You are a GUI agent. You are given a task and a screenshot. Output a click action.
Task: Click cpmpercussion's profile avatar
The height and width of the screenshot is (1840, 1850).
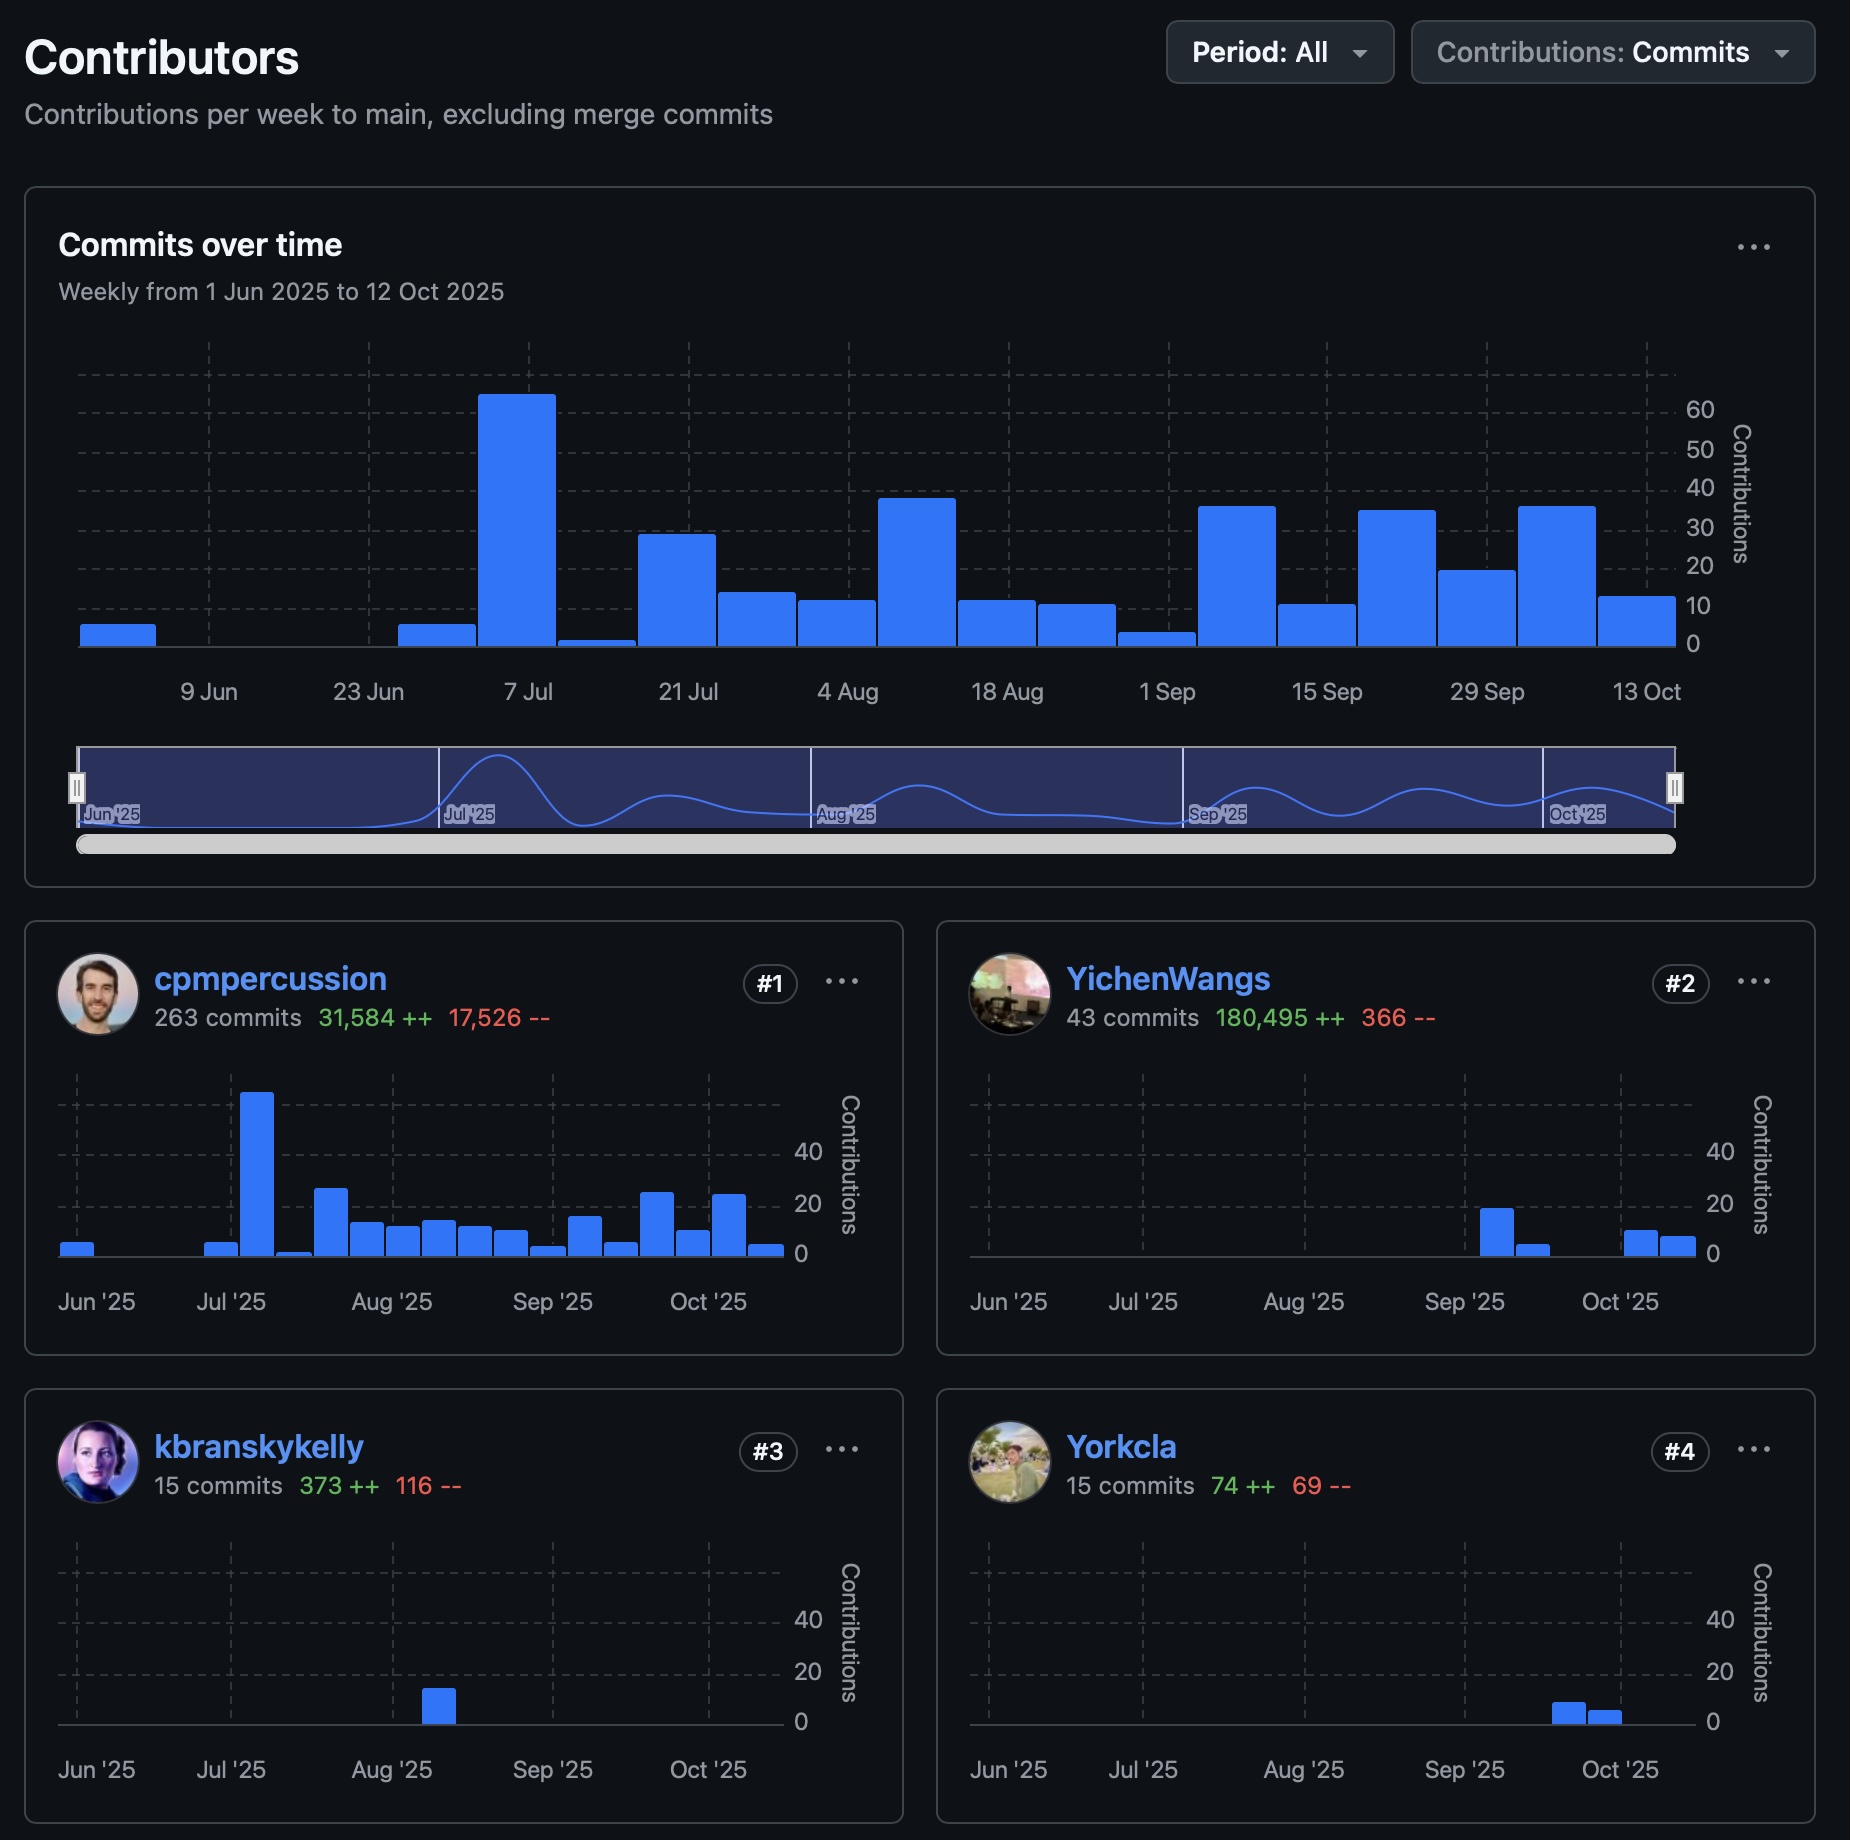click(x=98, y=995)
